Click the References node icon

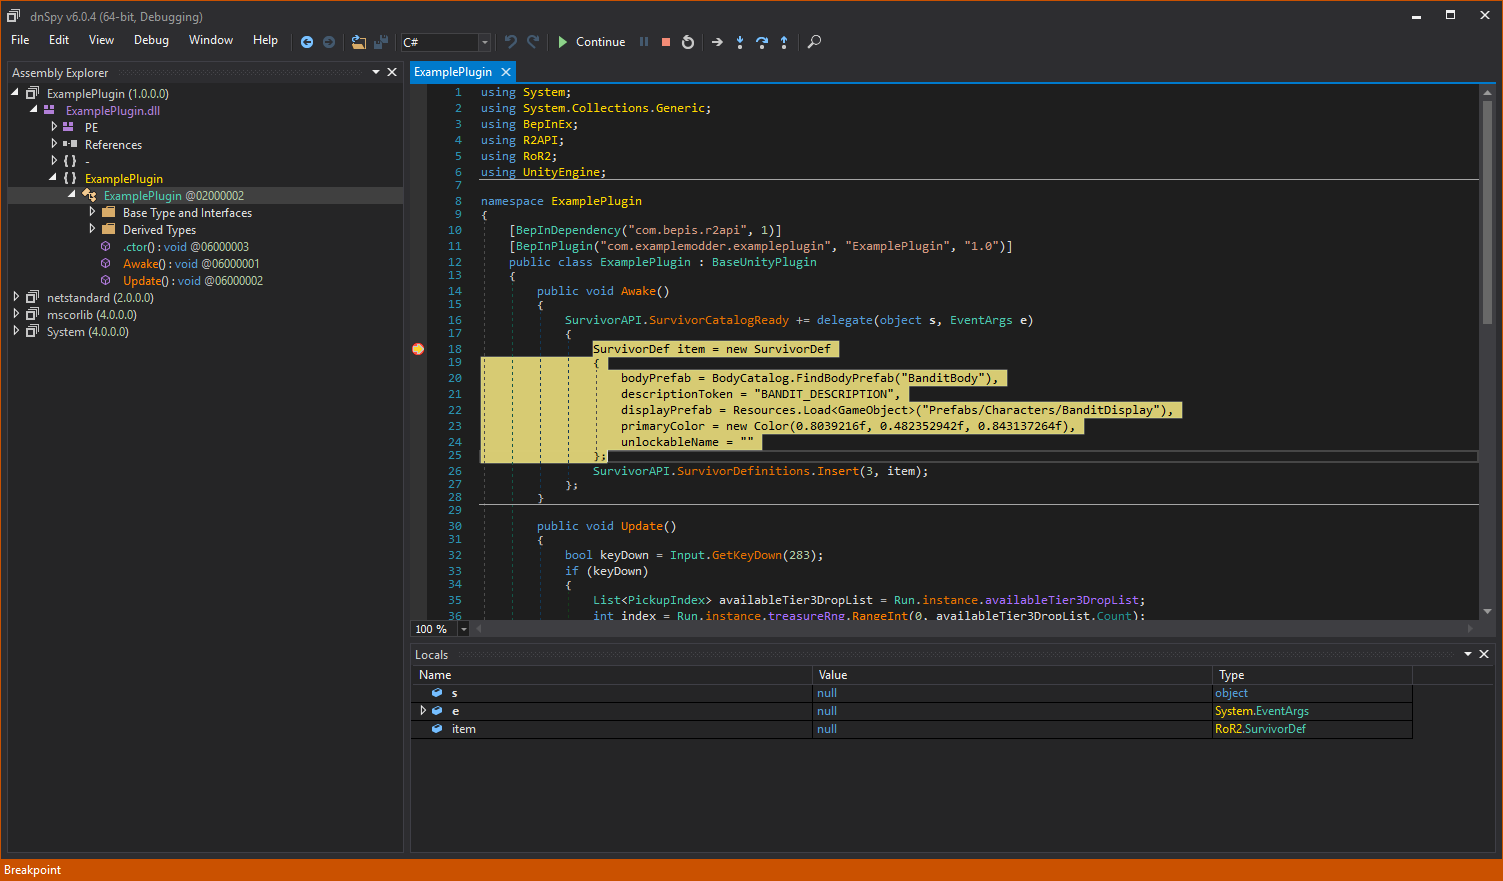70,144
